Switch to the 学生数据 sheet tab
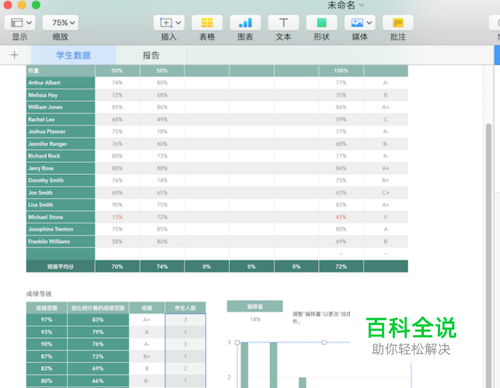The width and height of the screenshot is (500, 388). [x=73, y=55]
